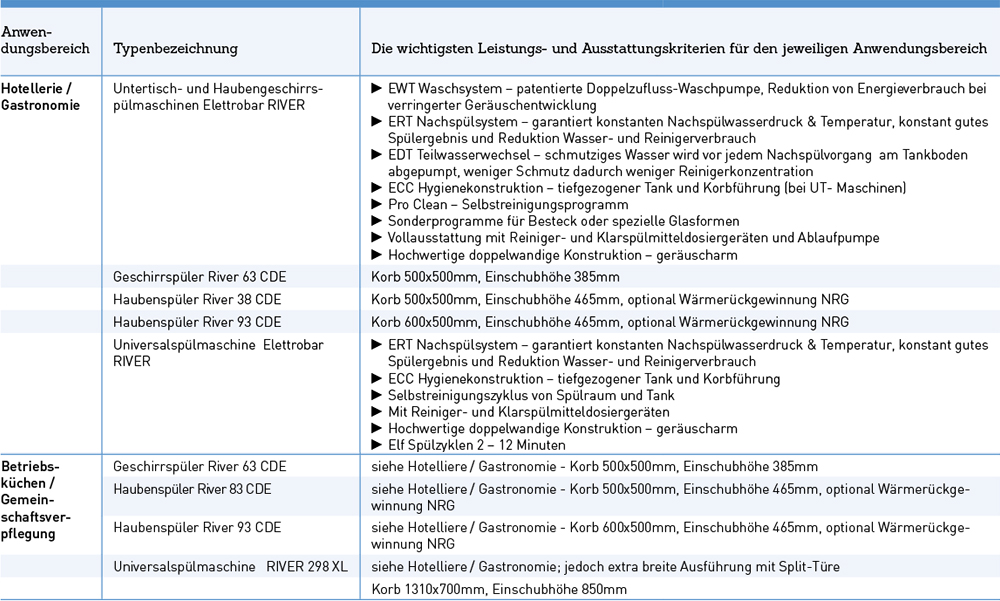The height and width of the screenshot is (601, 1000).
Task: Click 'Haubenspüler River 93 CDE' under Betriebsküchen
Action: point(197,528)
